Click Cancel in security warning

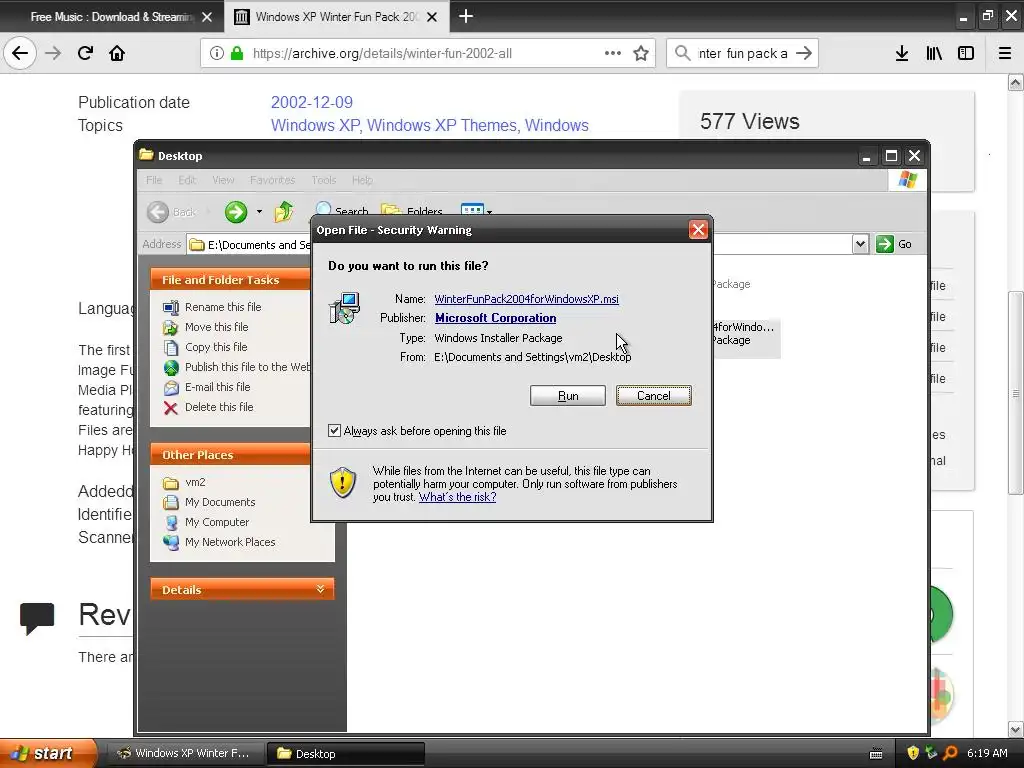[x=653, y=396]
